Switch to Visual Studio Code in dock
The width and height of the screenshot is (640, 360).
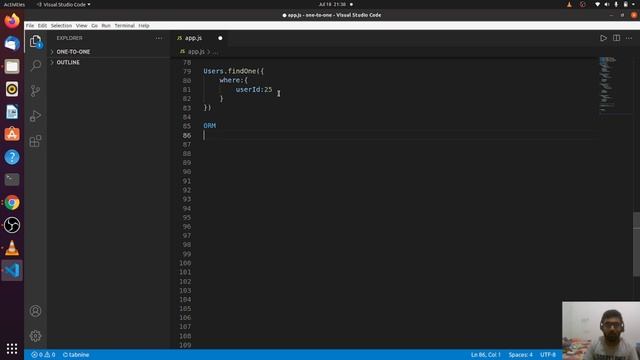point(12,270)
